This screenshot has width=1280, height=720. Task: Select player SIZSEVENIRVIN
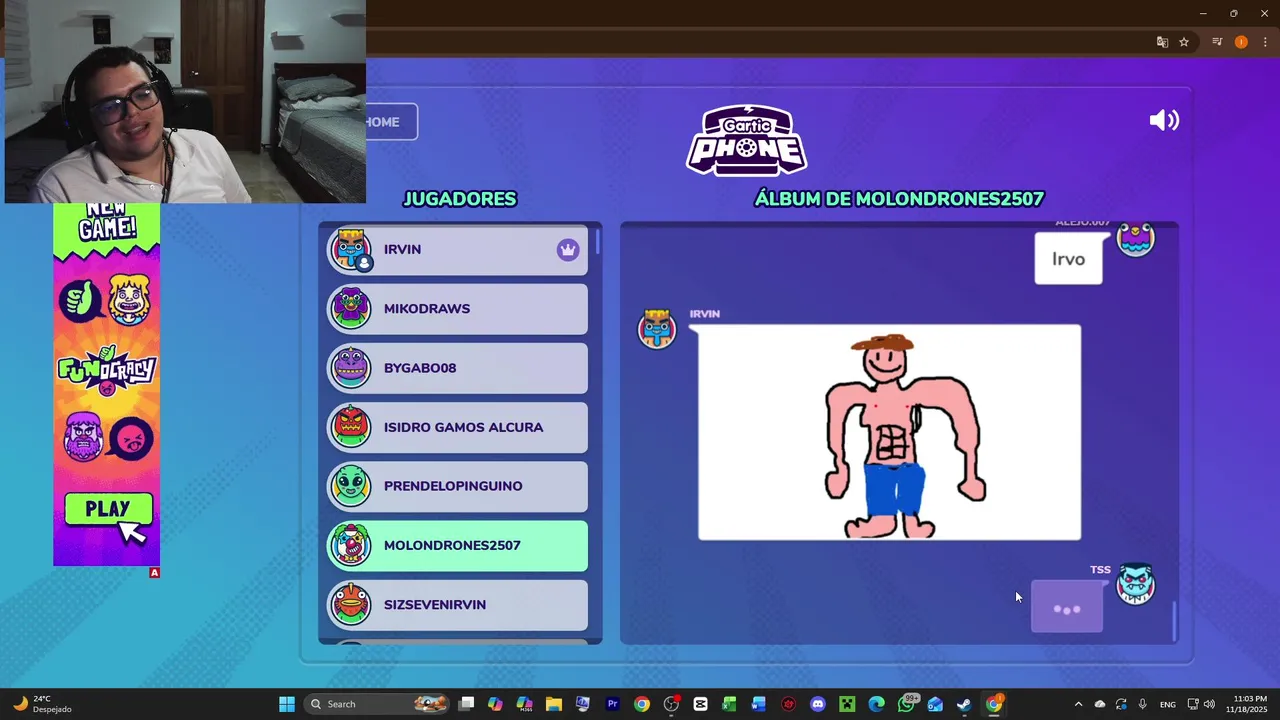tap(458, 605)
